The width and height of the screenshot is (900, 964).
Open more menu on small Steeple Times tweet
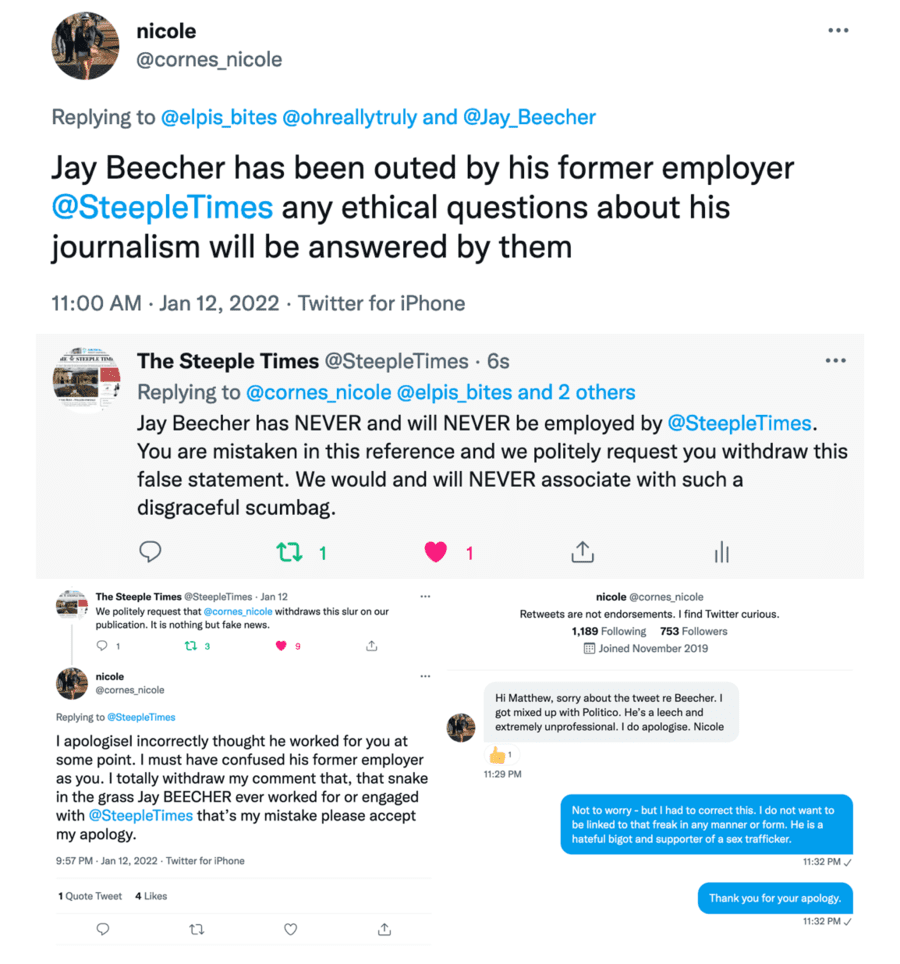(x=425, y=597)
